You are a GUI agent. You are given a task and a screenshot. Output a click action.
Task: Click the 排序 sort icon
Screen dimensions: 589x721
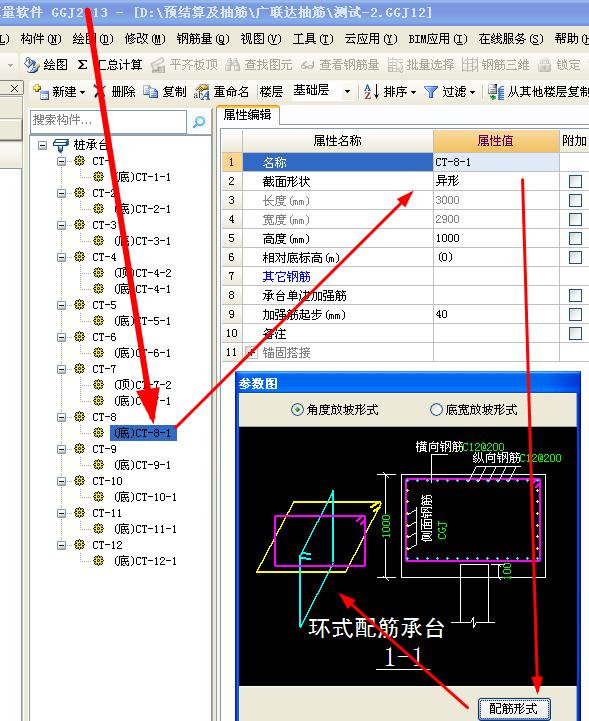tap(372, 92)
